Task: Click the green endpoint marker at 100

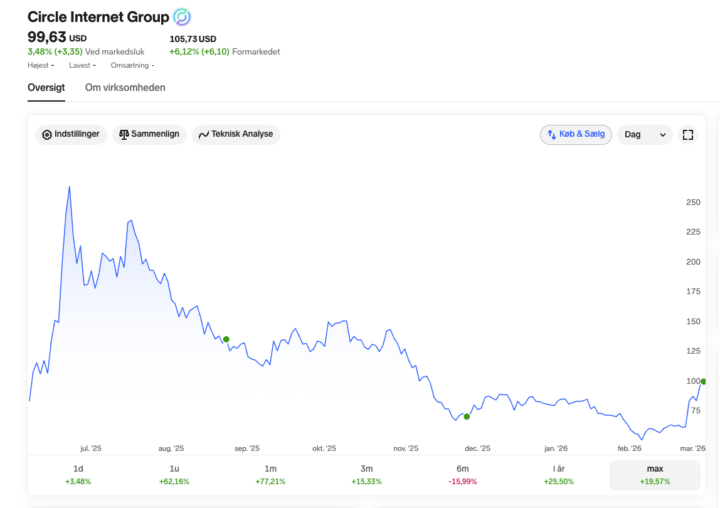Action: point(703,382)
